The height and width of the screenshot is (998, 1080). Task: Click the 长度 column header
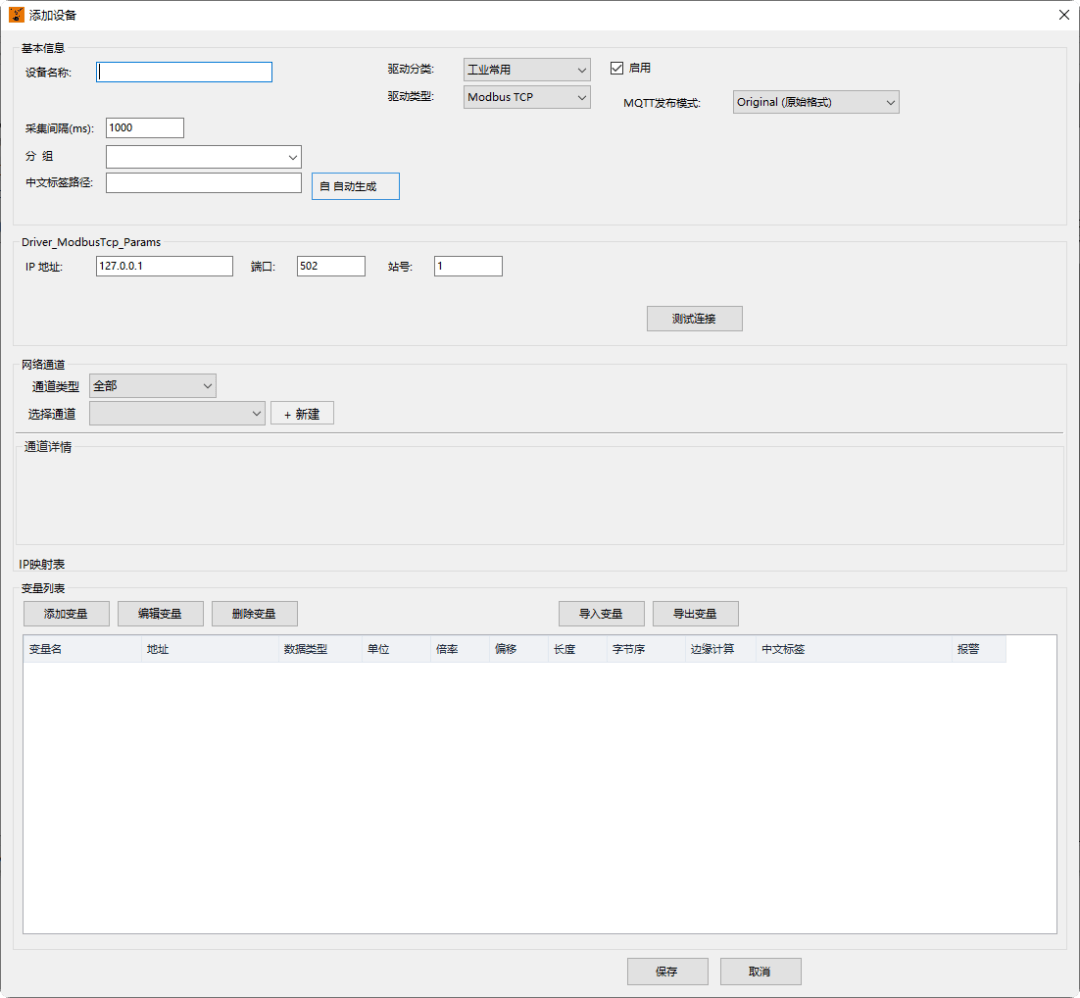(x=577, y=649)
